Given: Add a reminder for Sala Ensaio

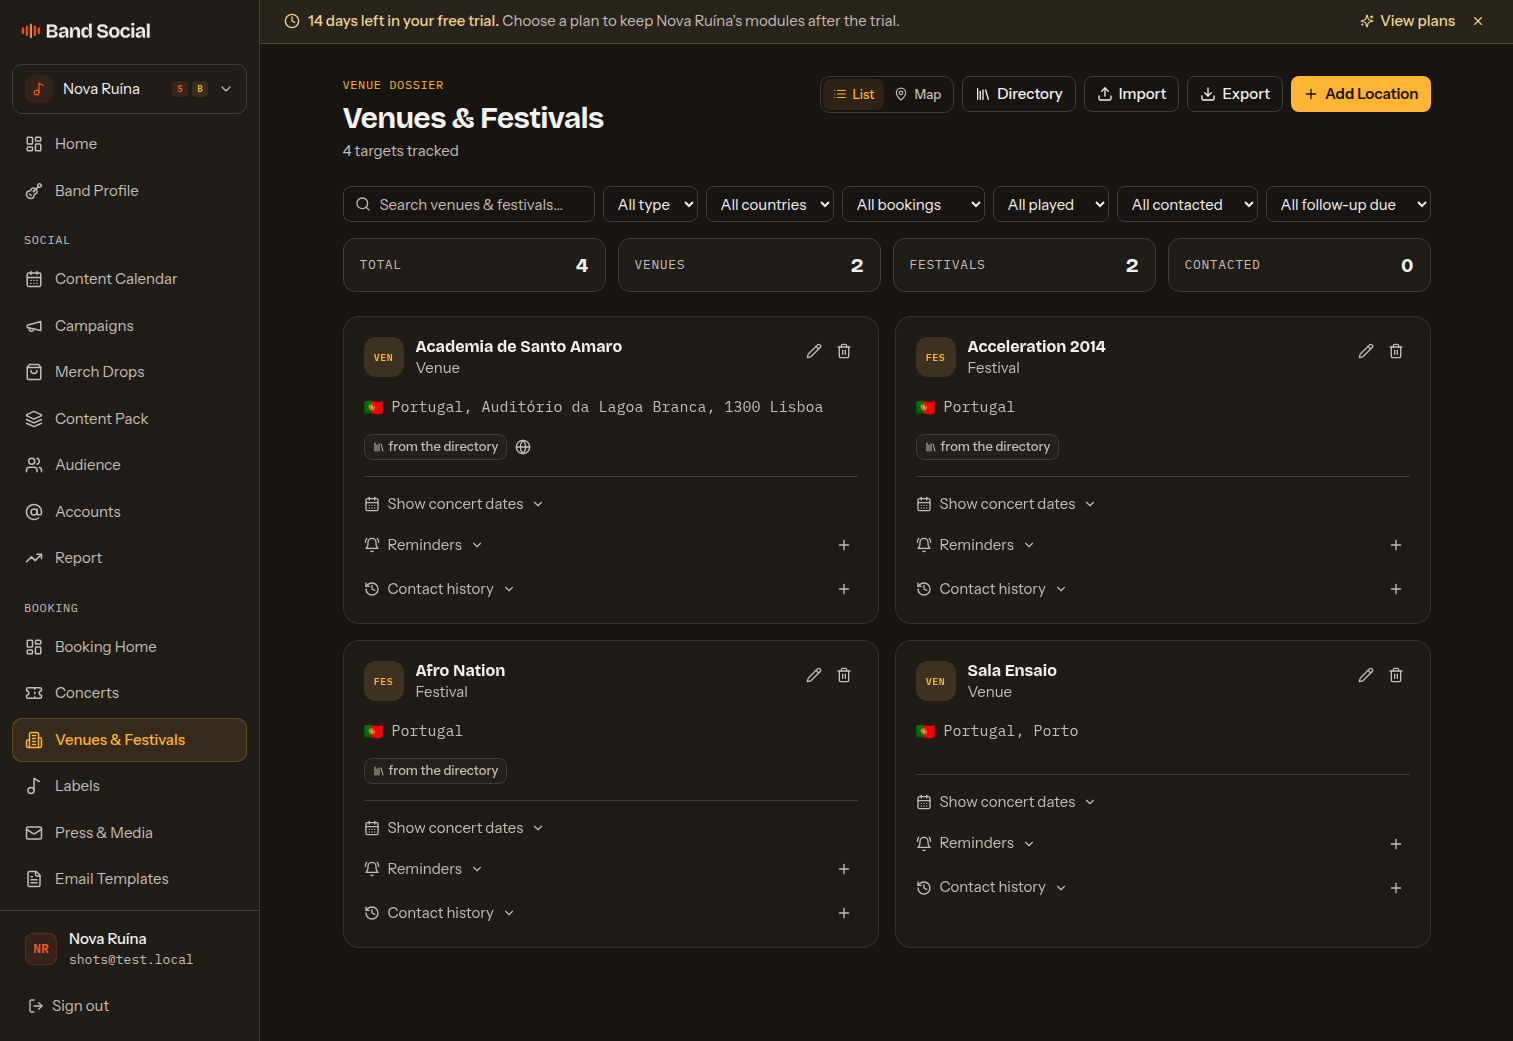Looking at the screenshot, I should (1396, 844).
